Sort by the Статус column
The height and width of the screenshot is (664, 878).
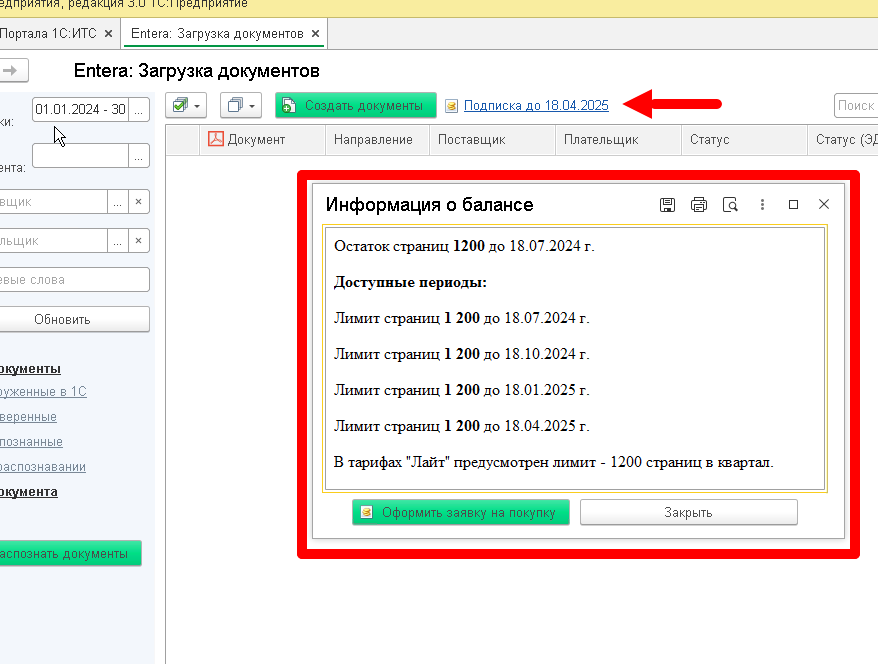(x=744, y=139)
